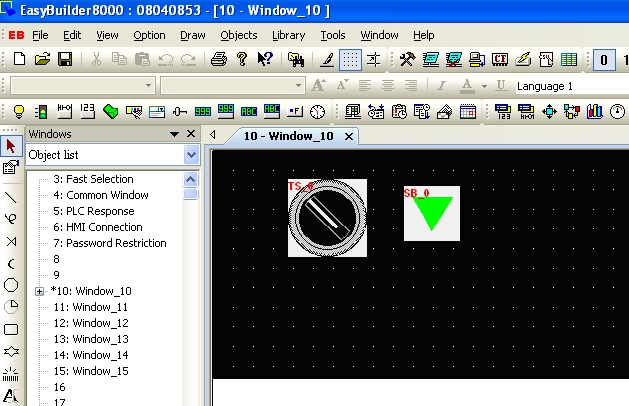
Task: Expand the *10: Window_10 tree node
Action: 39,291
